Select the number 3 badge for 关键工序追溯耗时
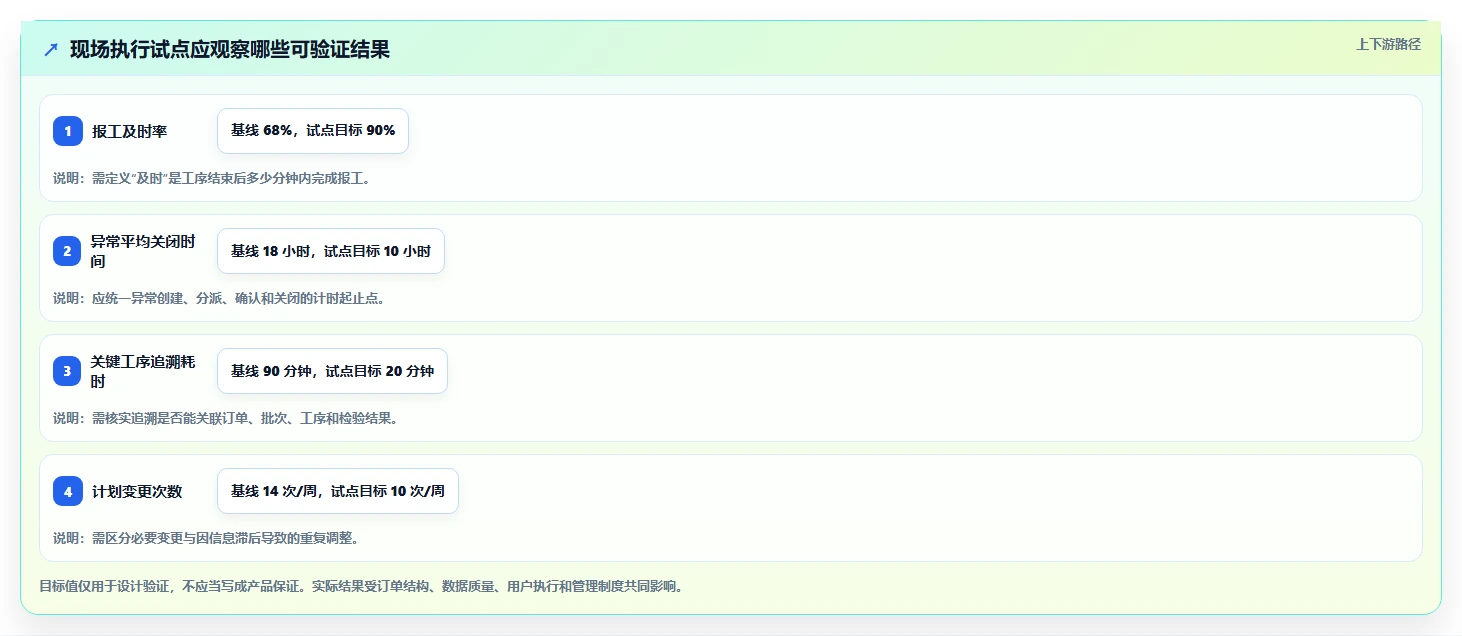1462x636 pixels. click(x=68, y=371)
